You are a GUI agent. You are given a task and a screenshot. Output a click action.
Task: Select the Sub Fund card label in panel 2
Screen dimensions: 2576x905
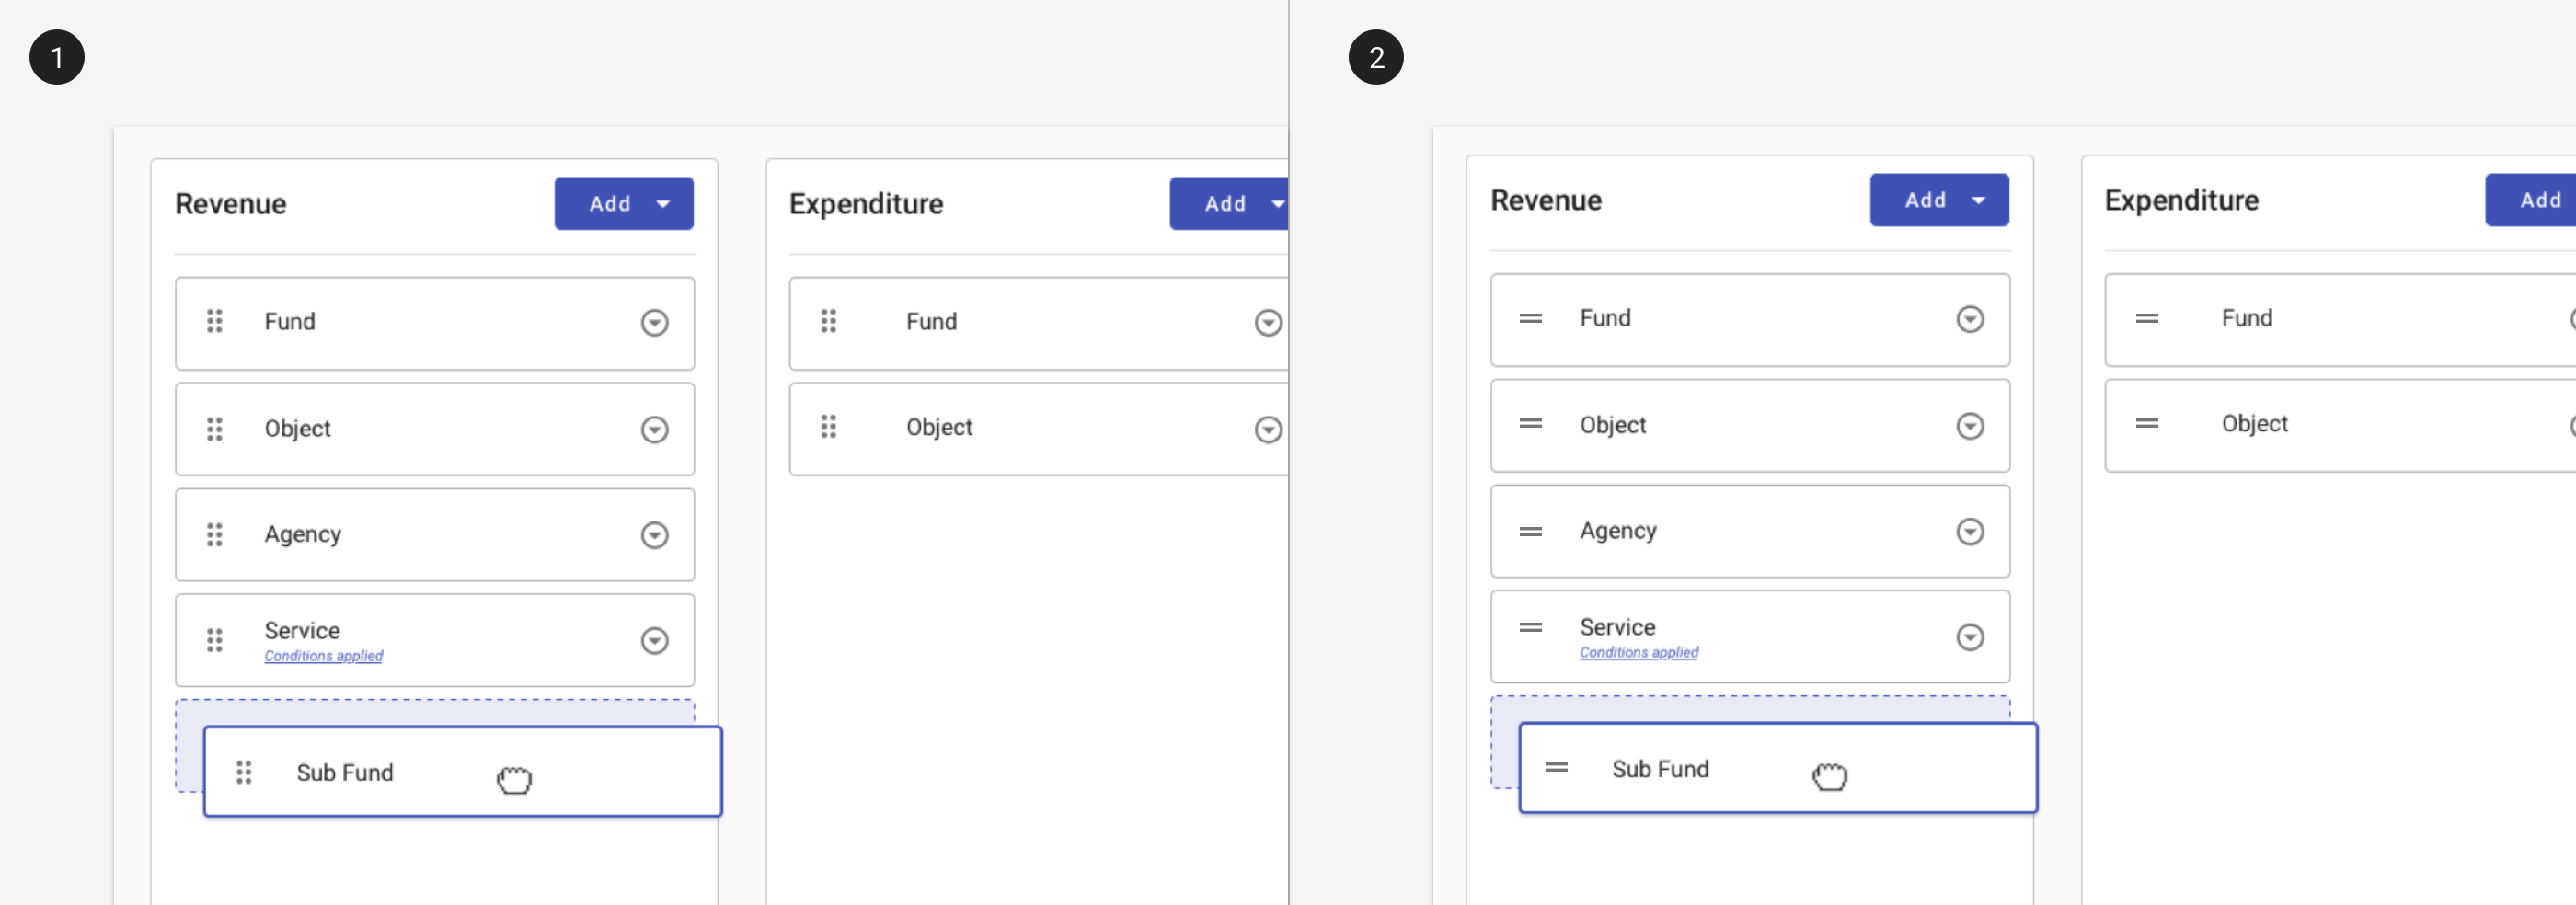pyautogui.click(x=1660, y=769)
